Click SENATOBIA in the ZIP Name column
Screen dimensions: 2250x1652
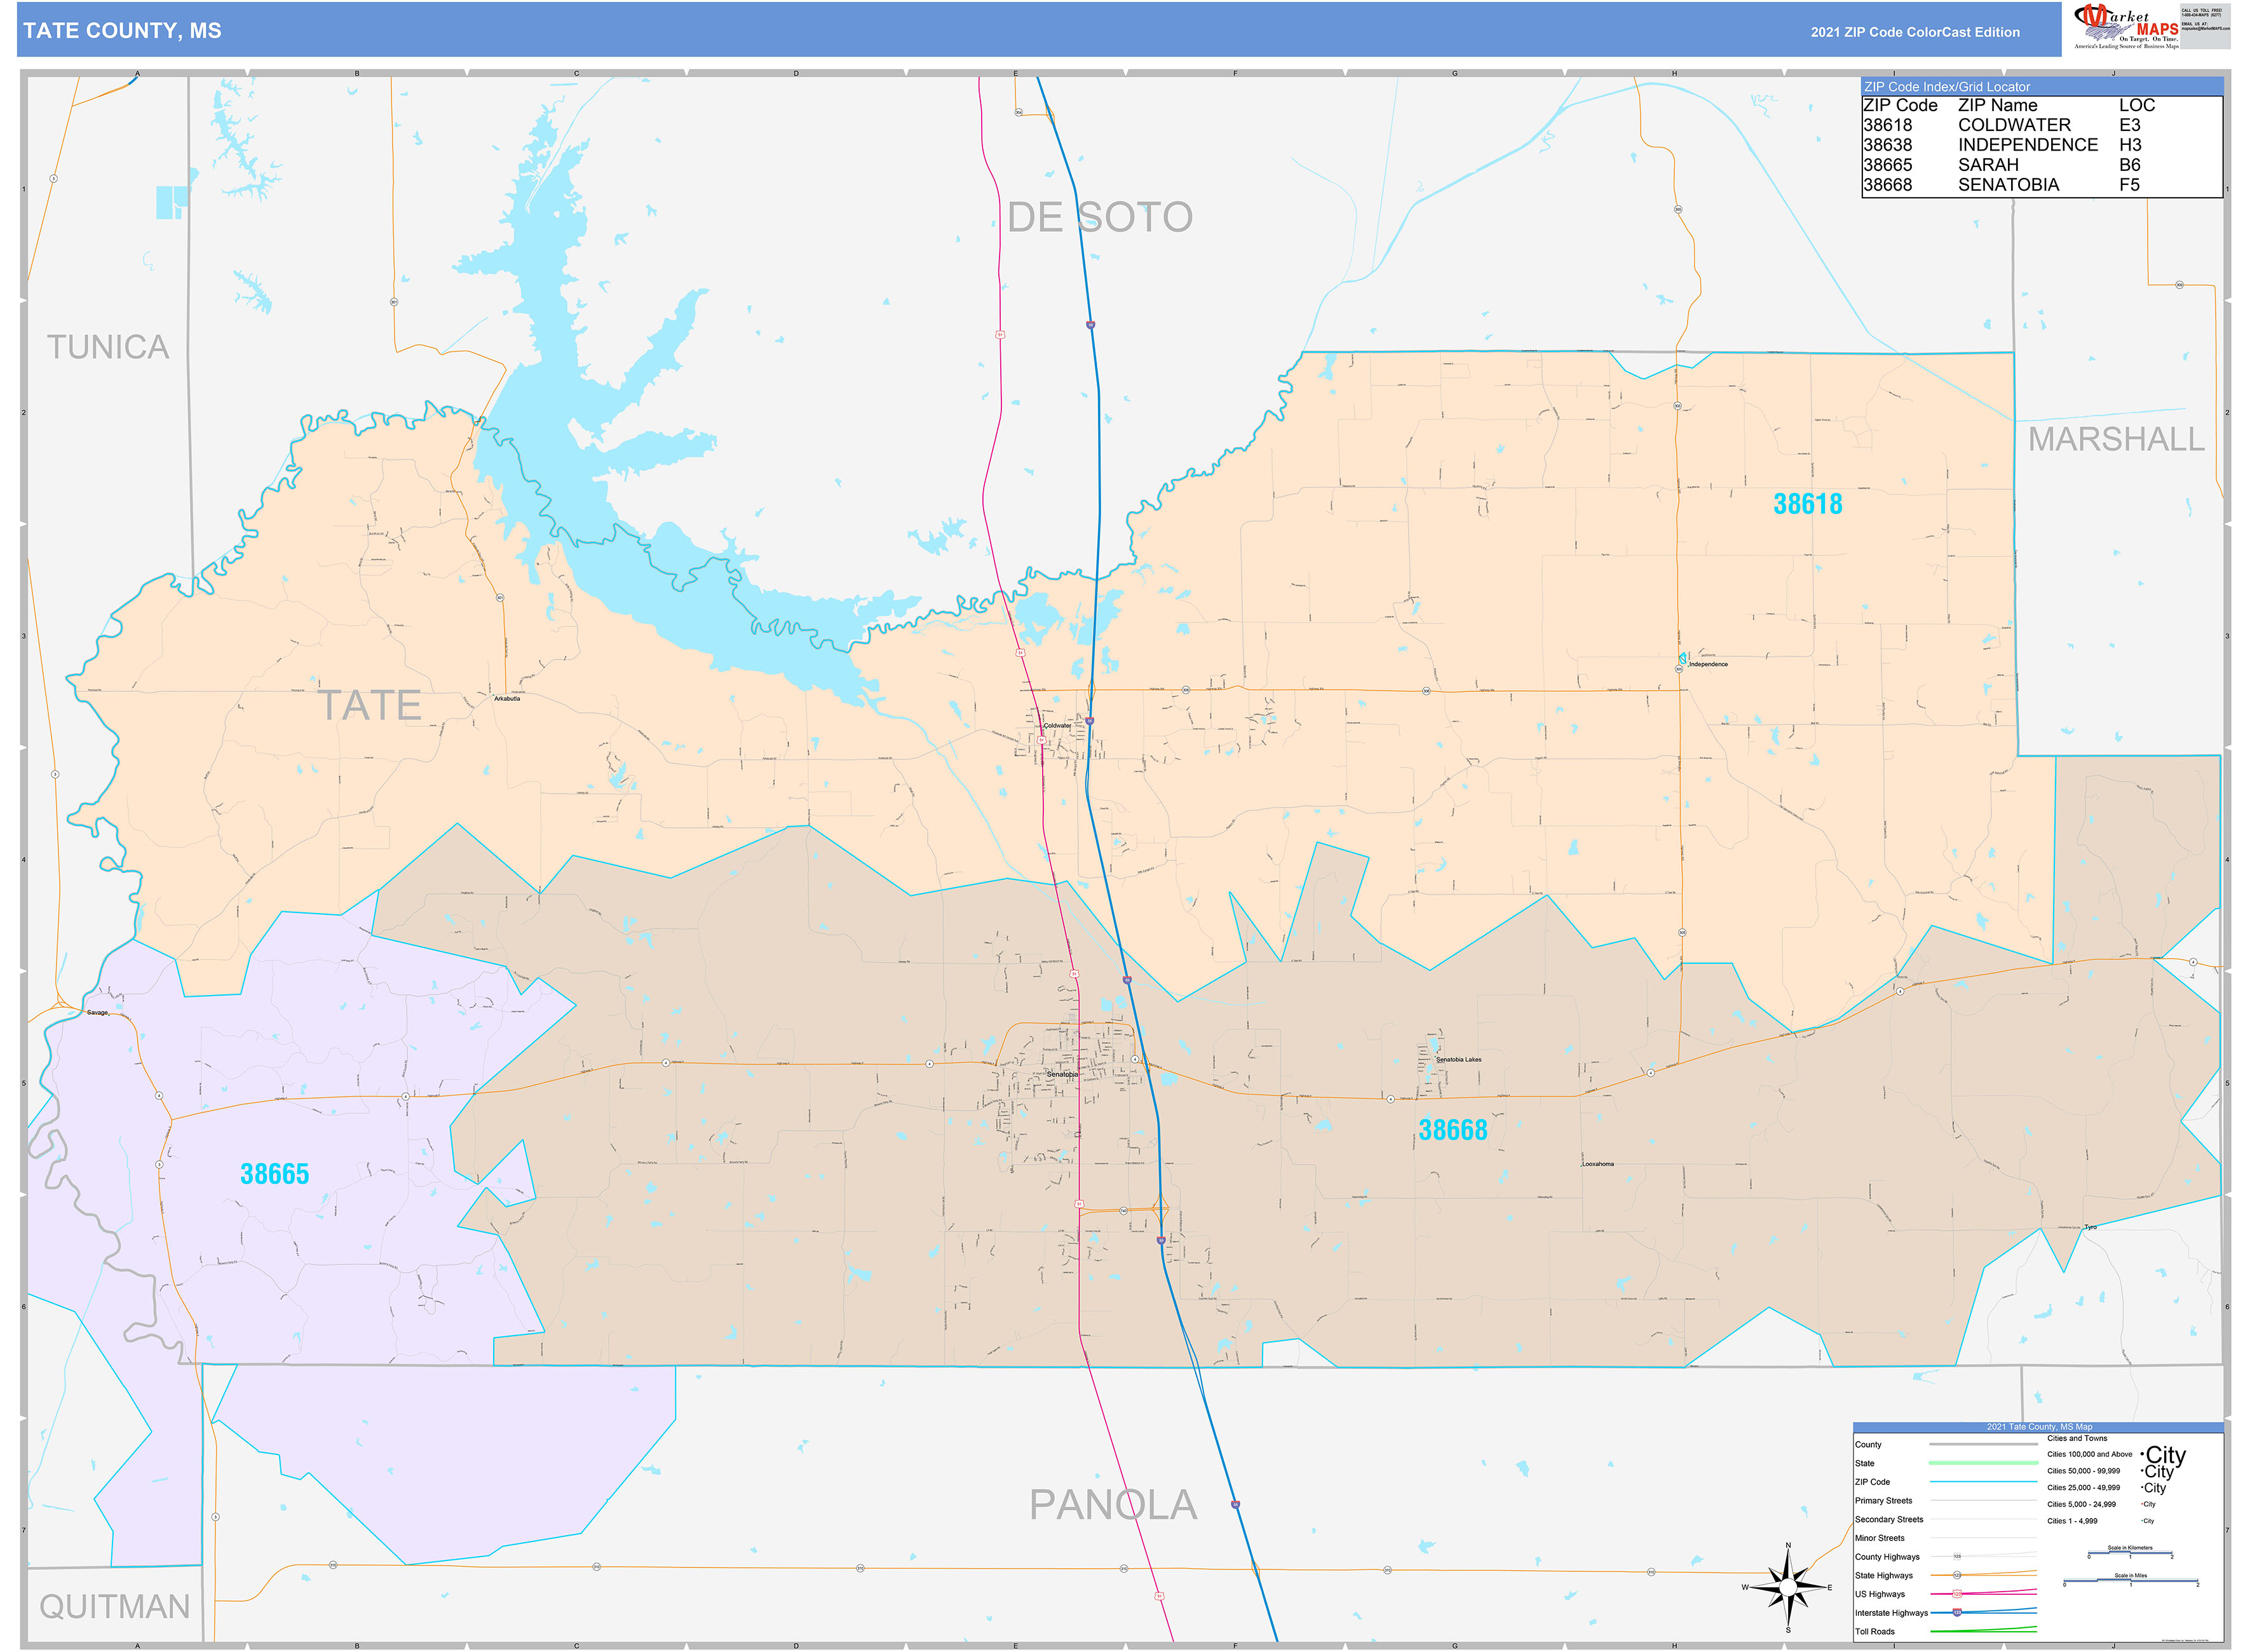point(2008,185)
